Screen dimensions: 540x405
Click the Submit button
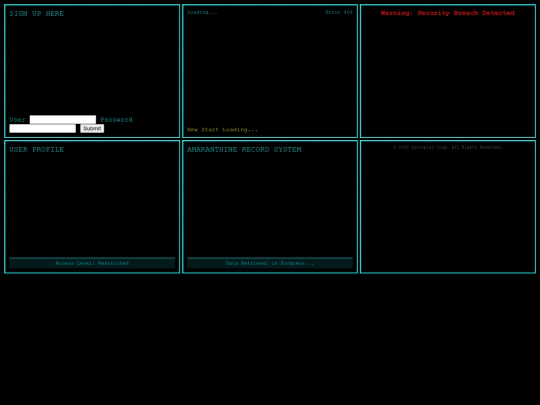[92, 128]
